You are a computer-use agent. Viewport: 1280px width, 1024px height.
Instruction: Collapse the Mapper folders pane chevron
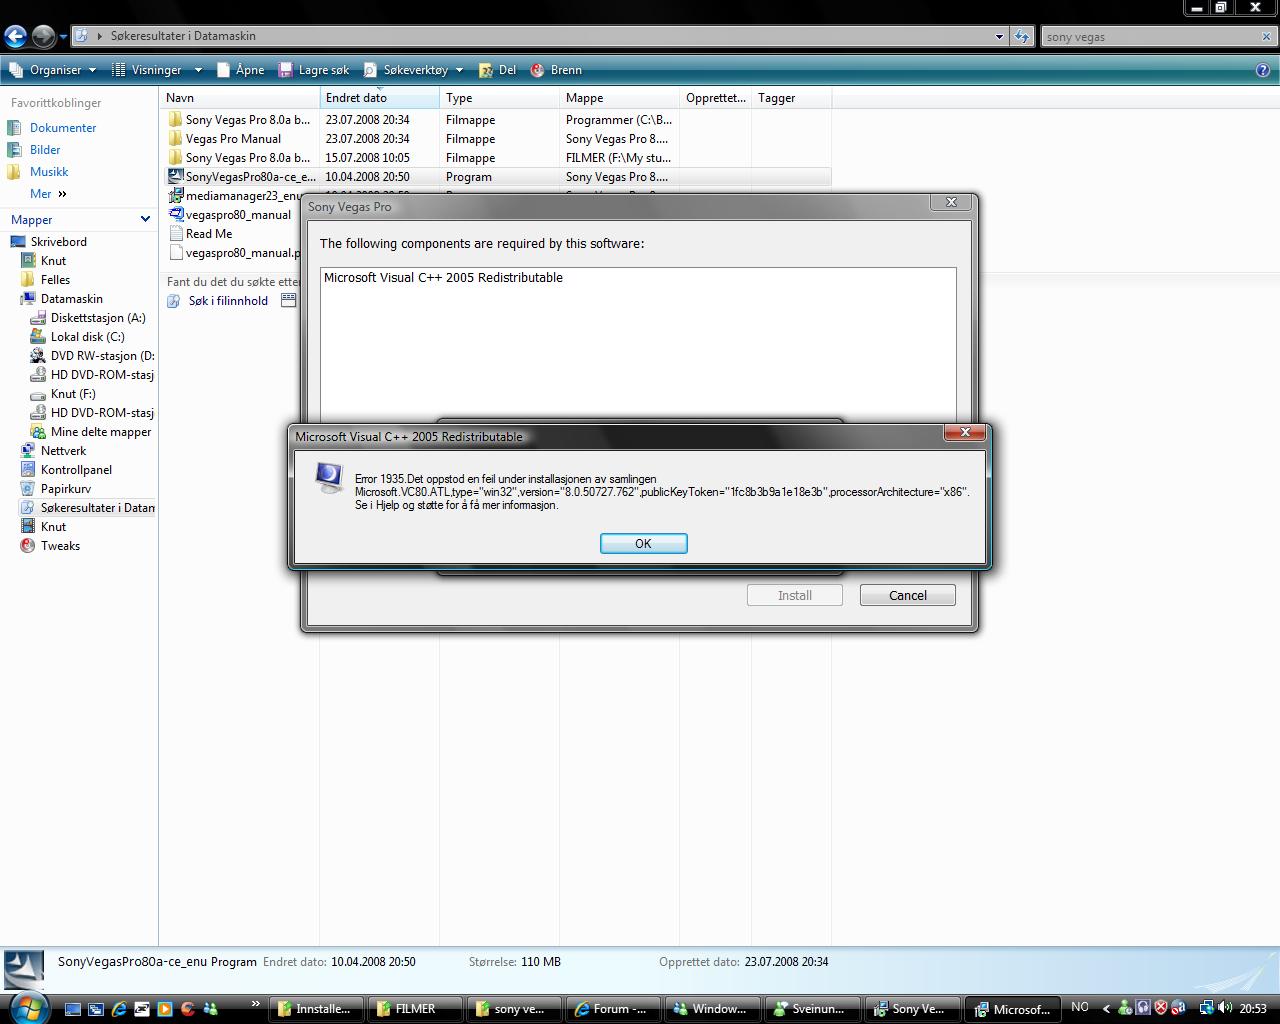click(145, 219)
